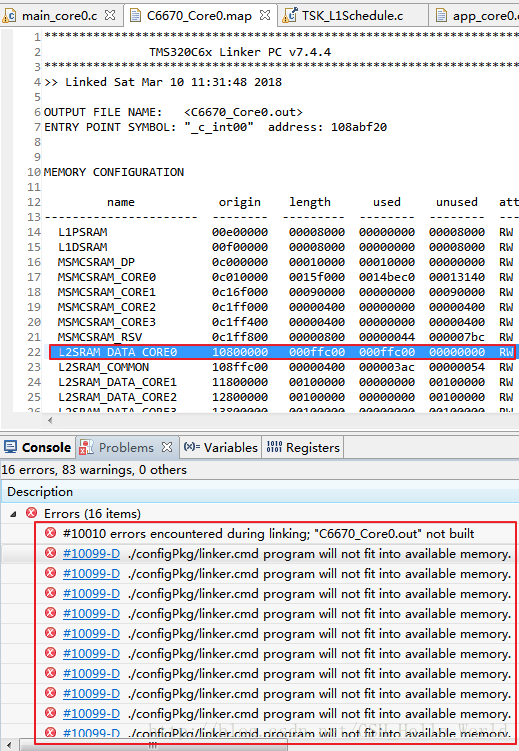Click the OUTPUT FILE NAME line

(x=173, y=112)
